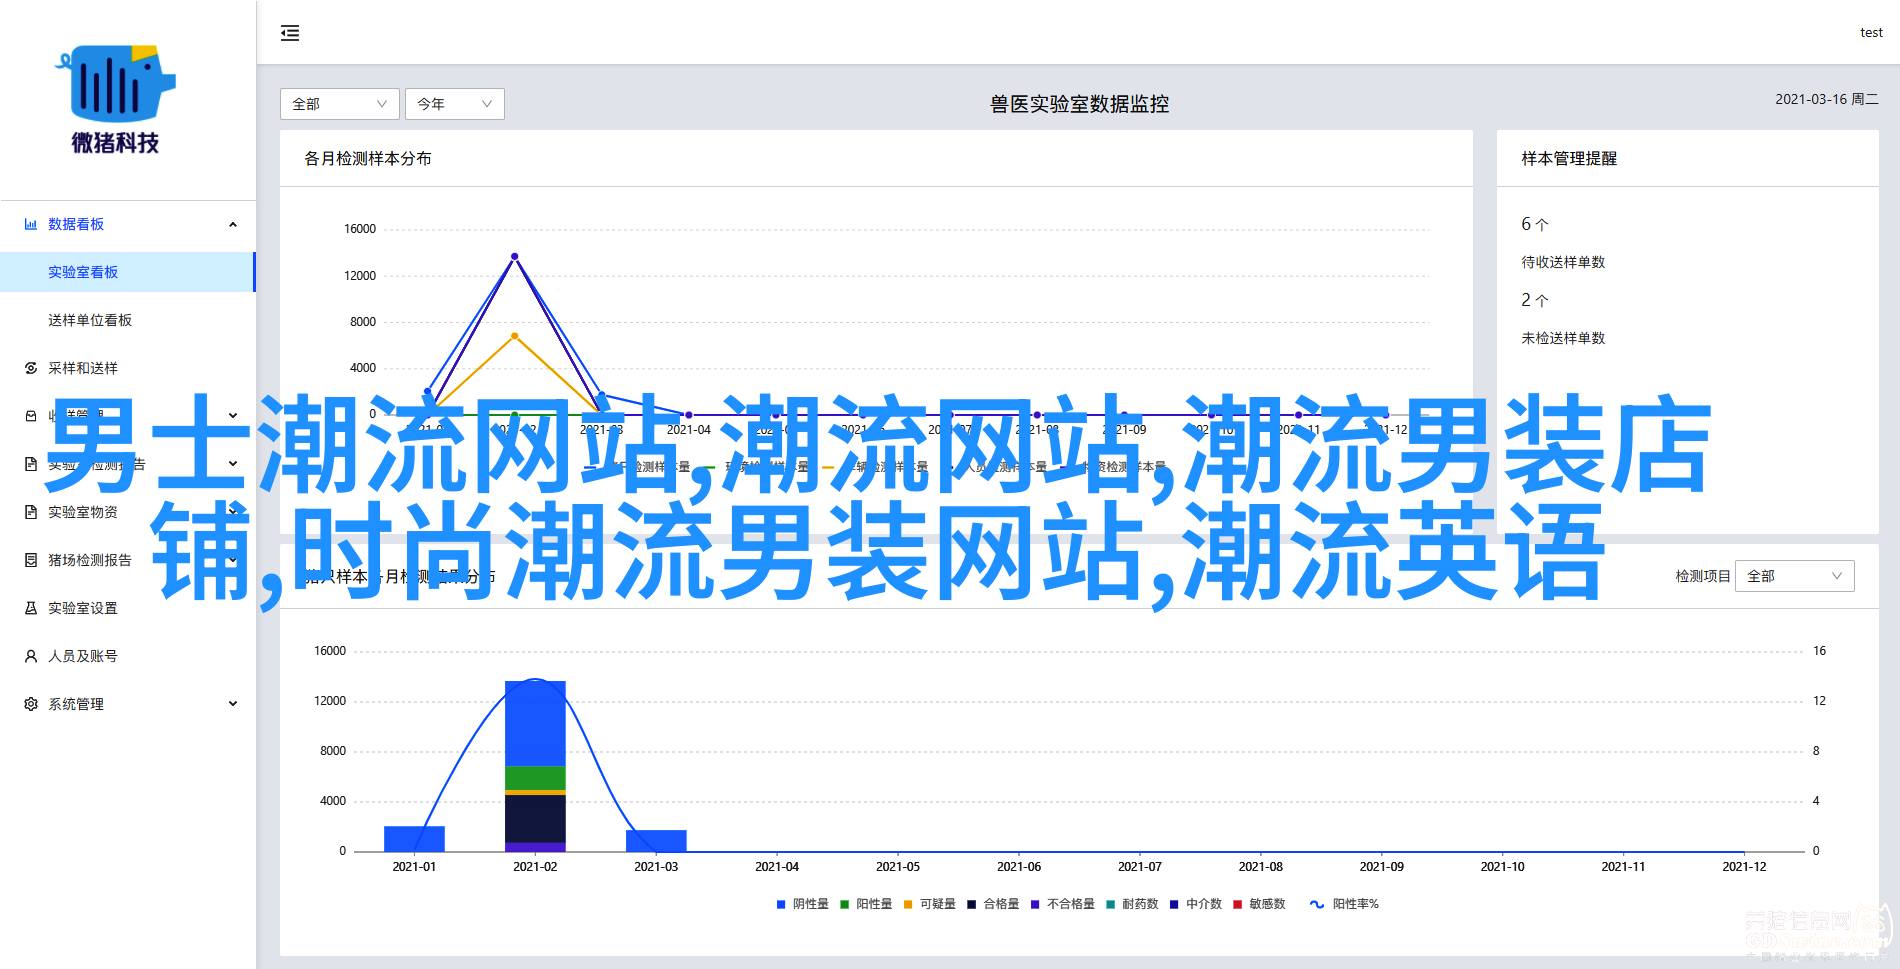Click the 采样和送样 sidebar icon

point(31,368)
